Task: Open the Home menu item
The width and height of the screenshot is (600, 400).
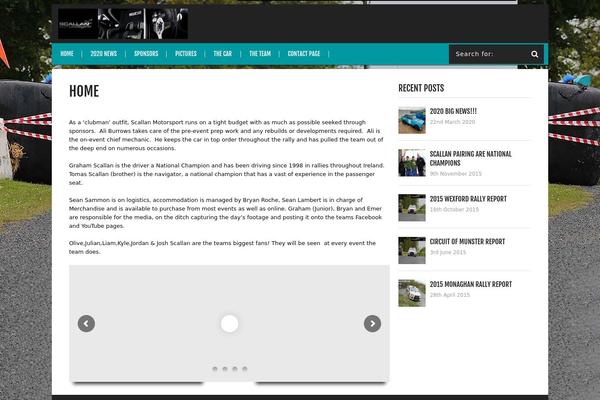Action: point(67,54)
